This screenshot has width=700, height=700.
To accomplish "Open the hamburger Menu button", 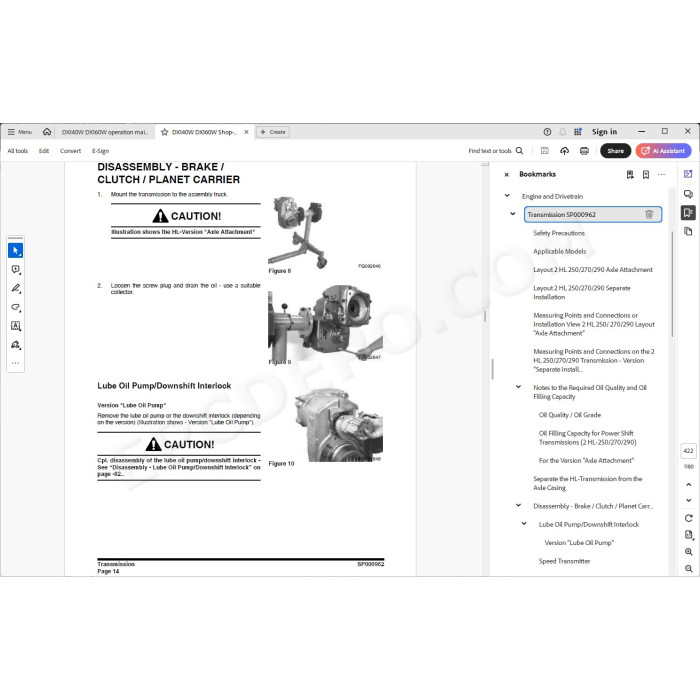I will tap(20, 132).
